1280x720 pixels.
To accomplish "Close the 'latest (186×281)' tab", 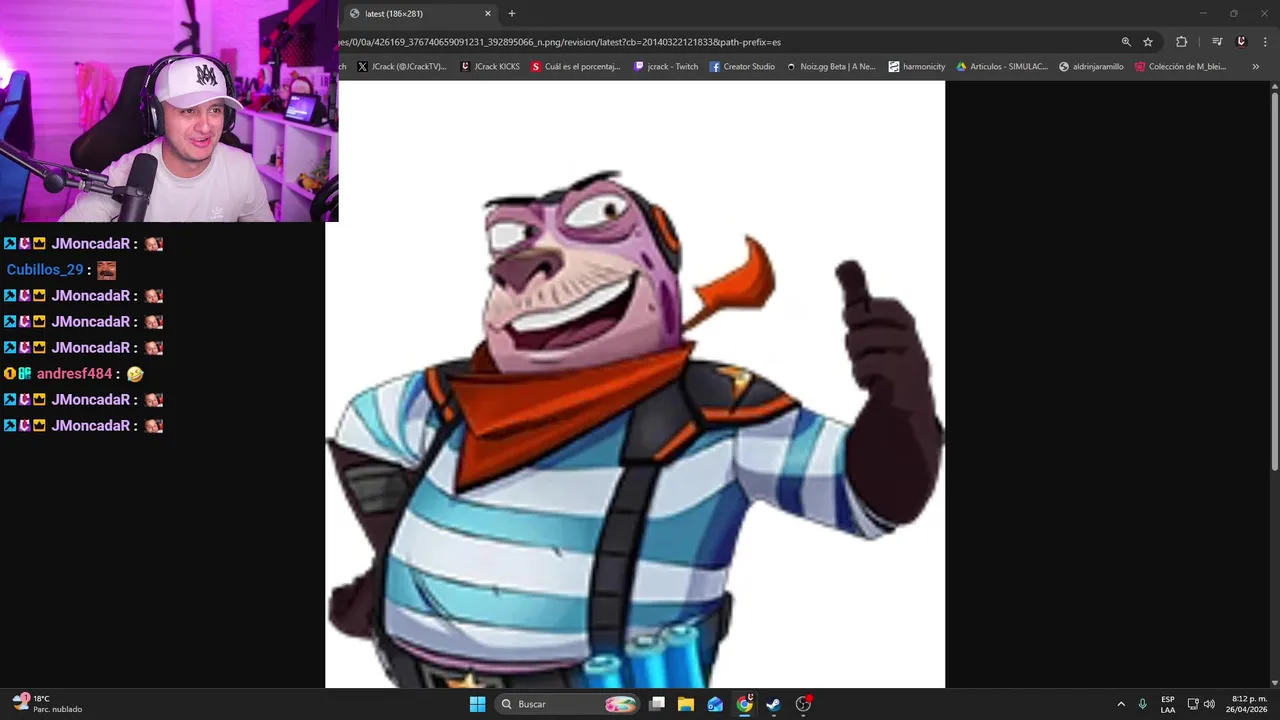I will [488, 14].
